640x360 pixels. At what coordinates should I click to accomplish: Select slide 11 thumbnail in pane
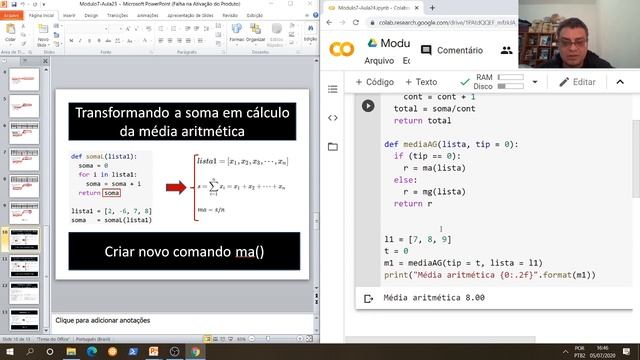coord(24,266)
